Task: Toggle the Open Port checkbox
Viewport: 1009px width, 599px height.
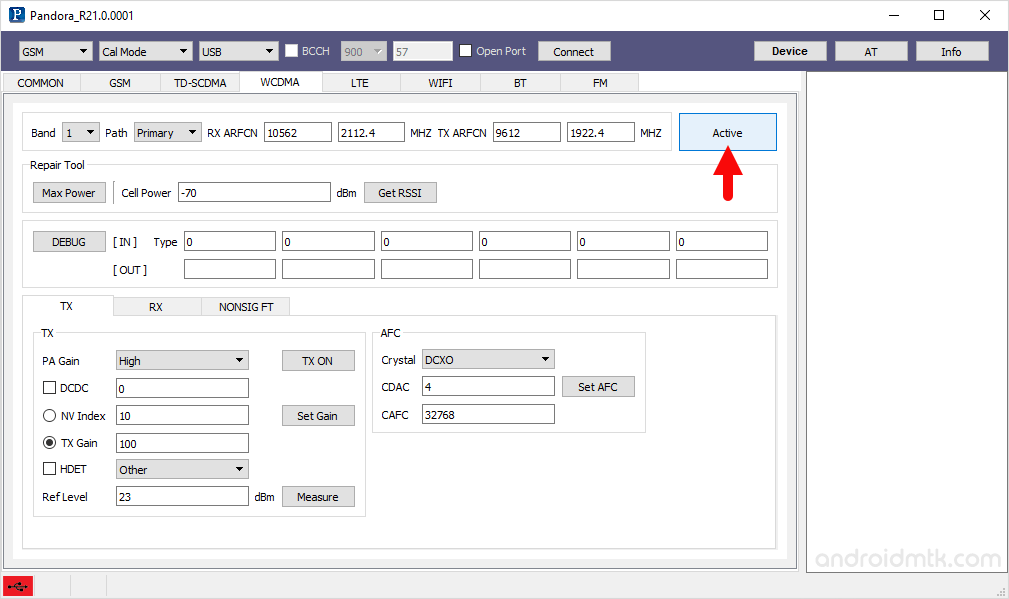Action: 465,51
